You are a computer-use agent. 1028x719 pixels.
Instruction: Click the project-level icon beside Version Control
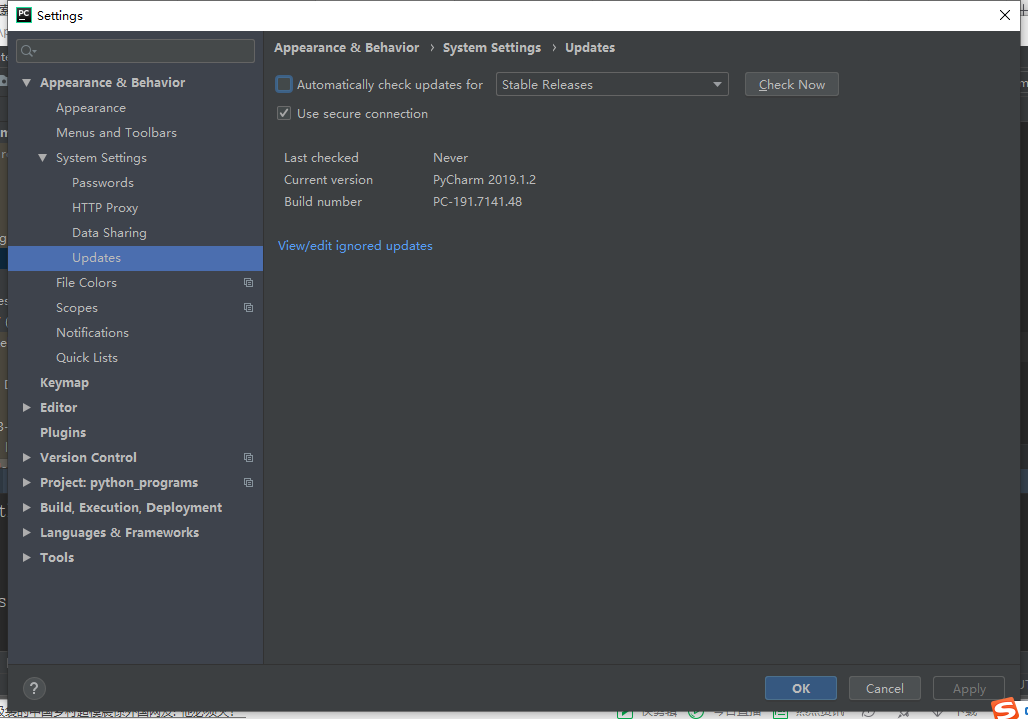coord(248,457)
